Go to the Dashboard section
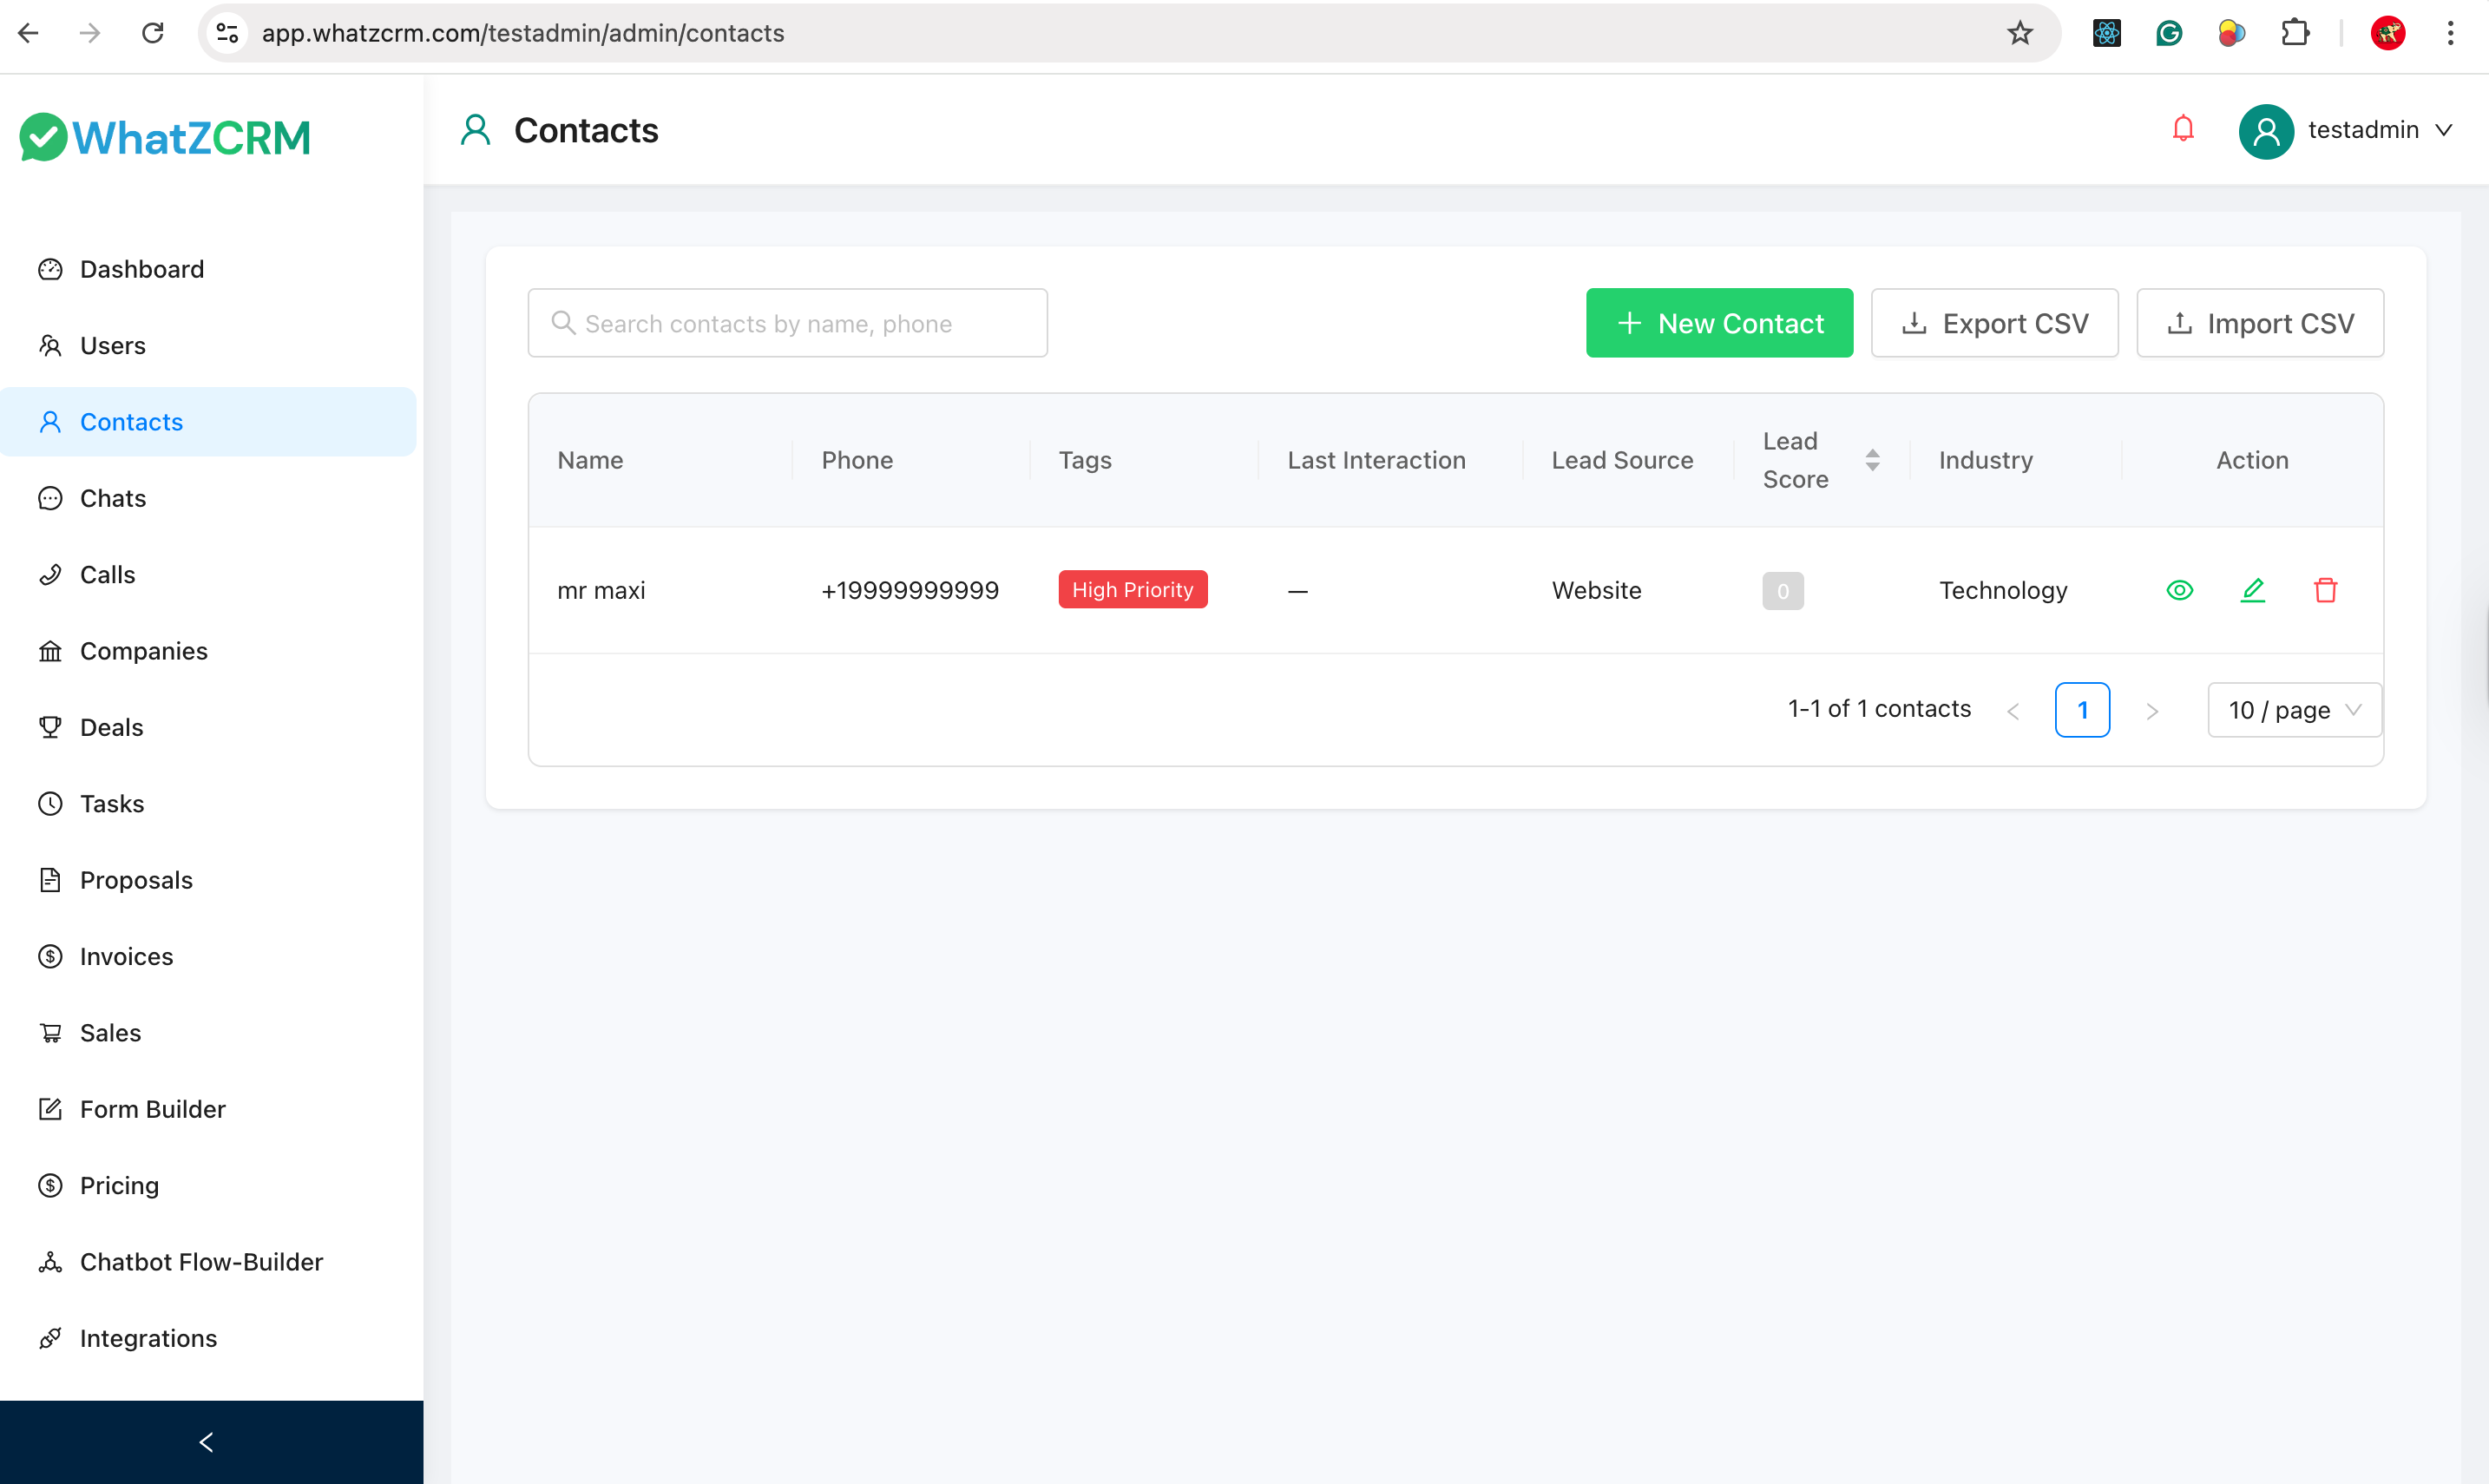 (141, 269)
